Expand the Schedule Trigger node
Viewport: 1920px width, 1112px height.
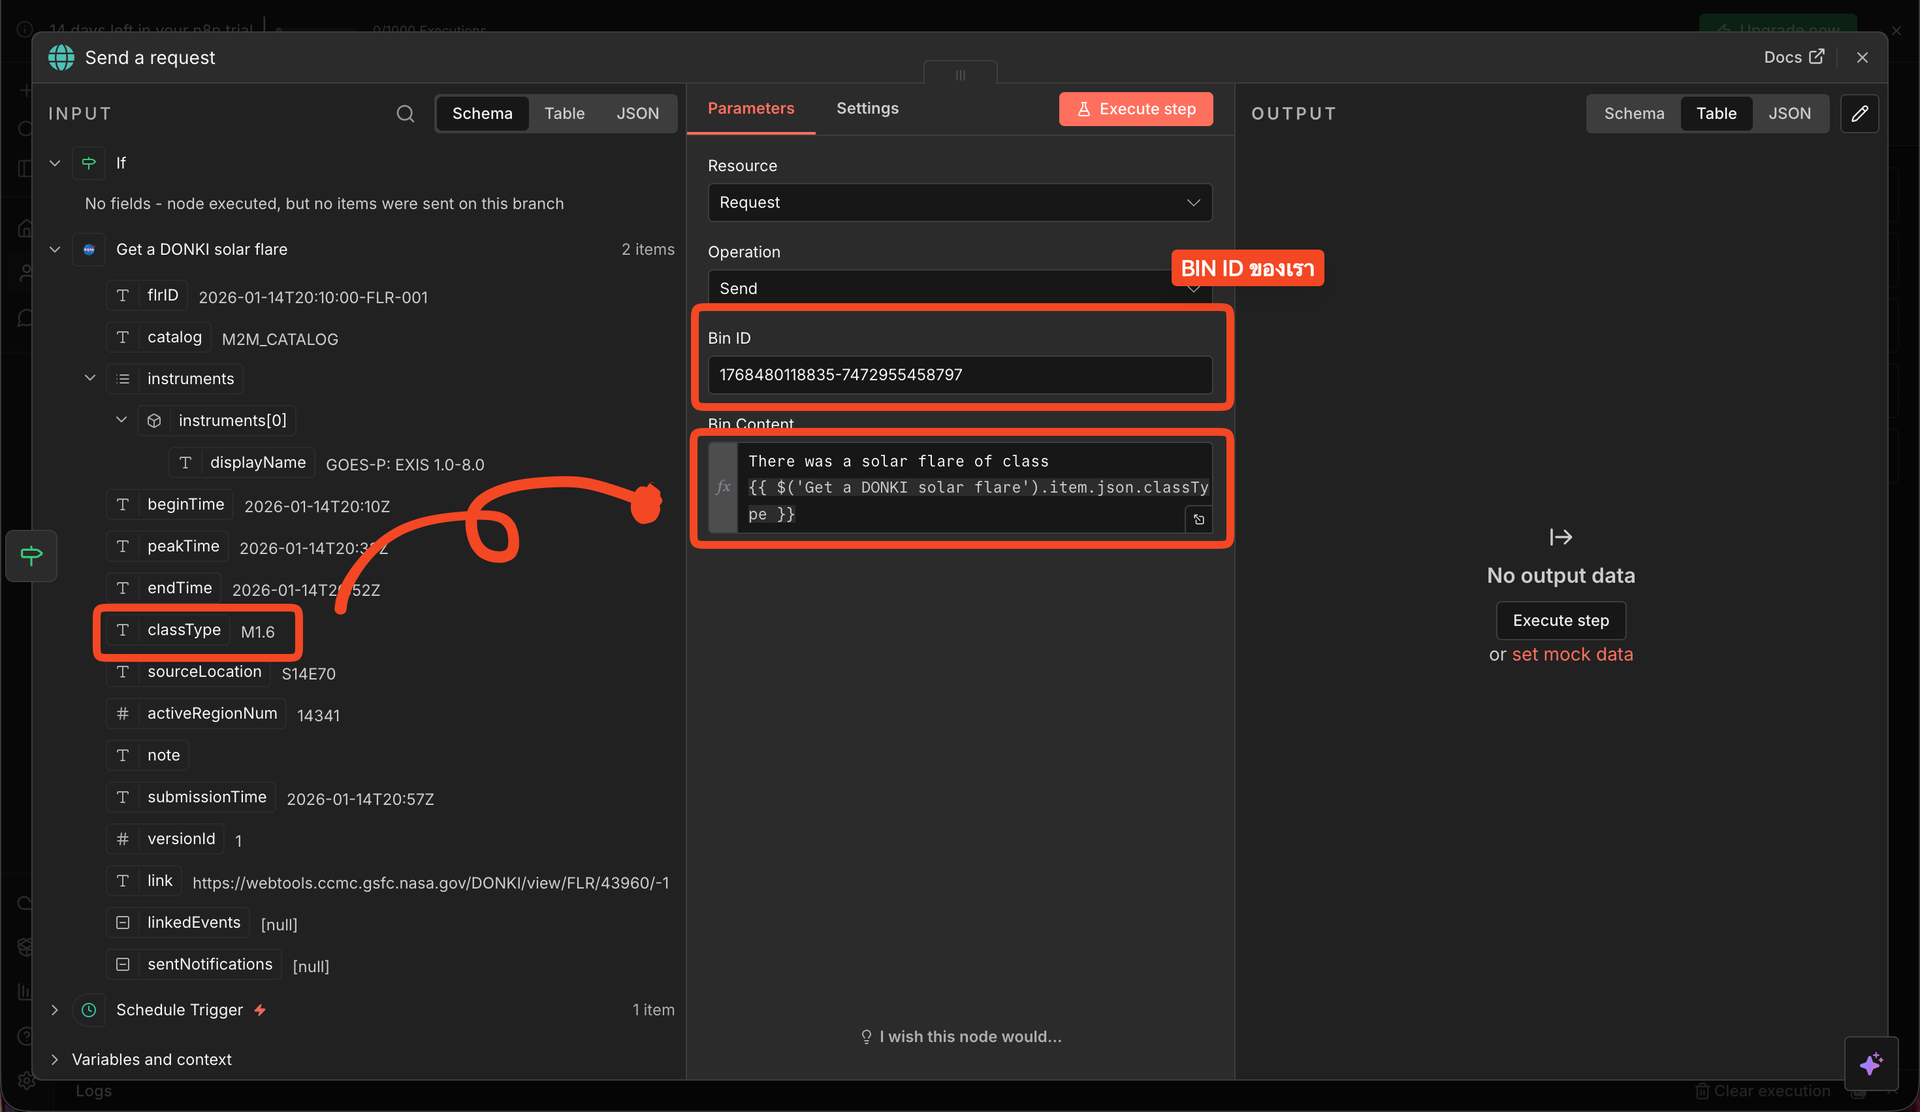tap(55, 1010)
